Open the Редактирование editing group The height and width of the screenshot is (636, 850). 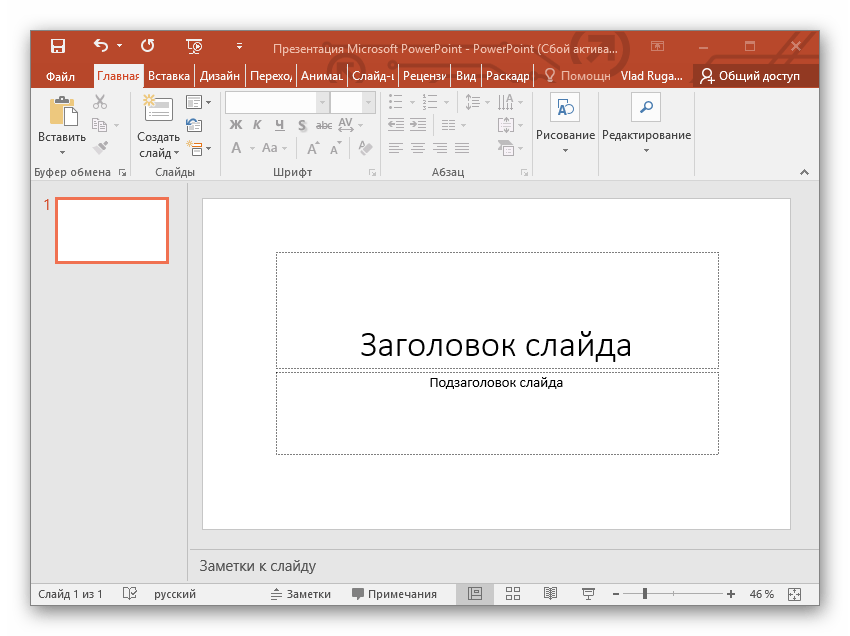(x=646, y=124)
